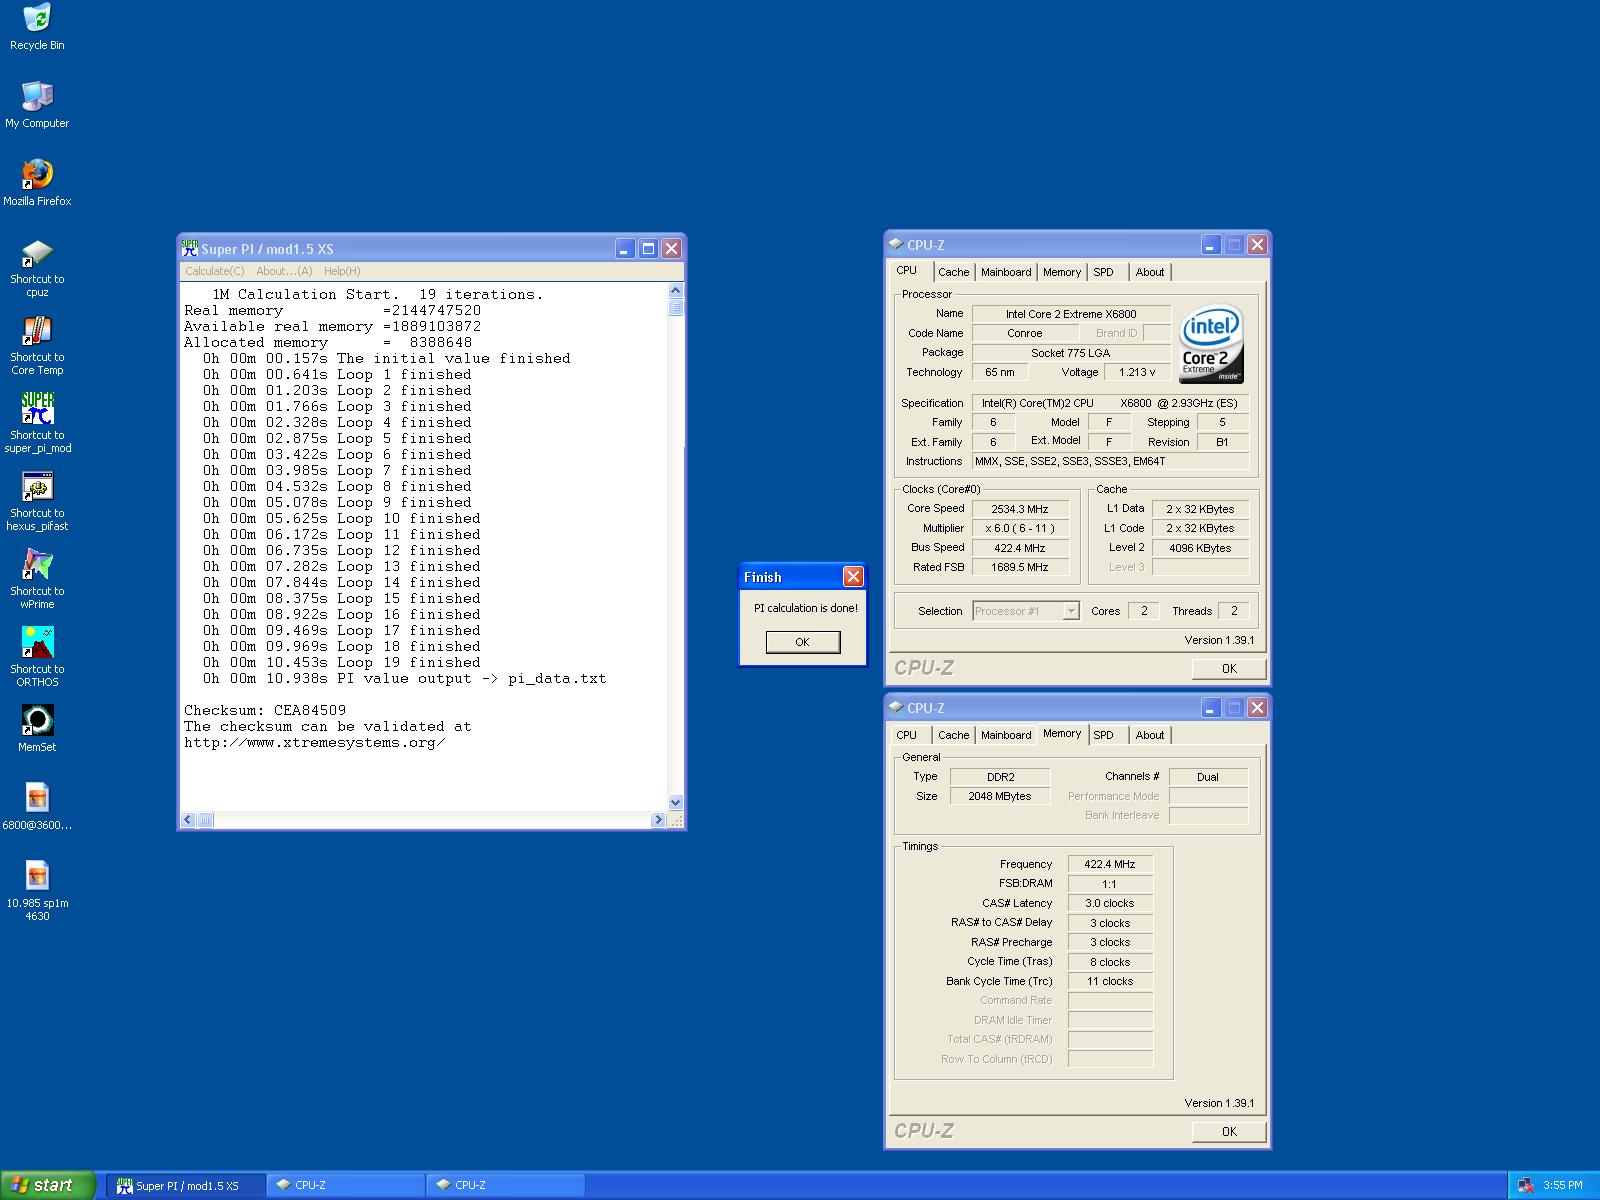Select the MemSet desktop icon

(37, 728)
